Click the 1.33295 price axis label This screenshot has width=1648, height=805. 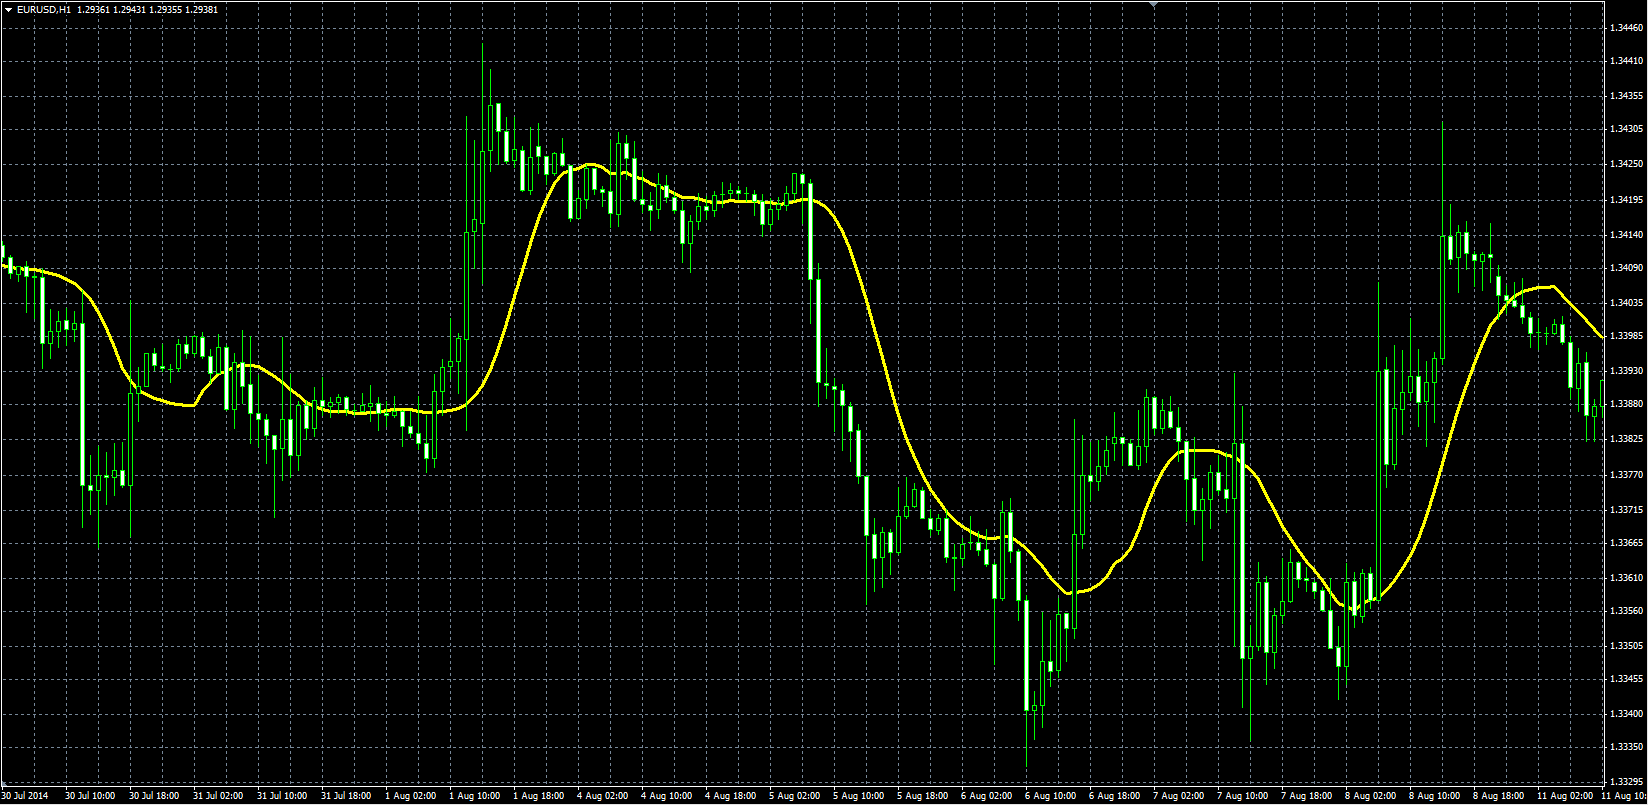click(x=1627, y=781)
